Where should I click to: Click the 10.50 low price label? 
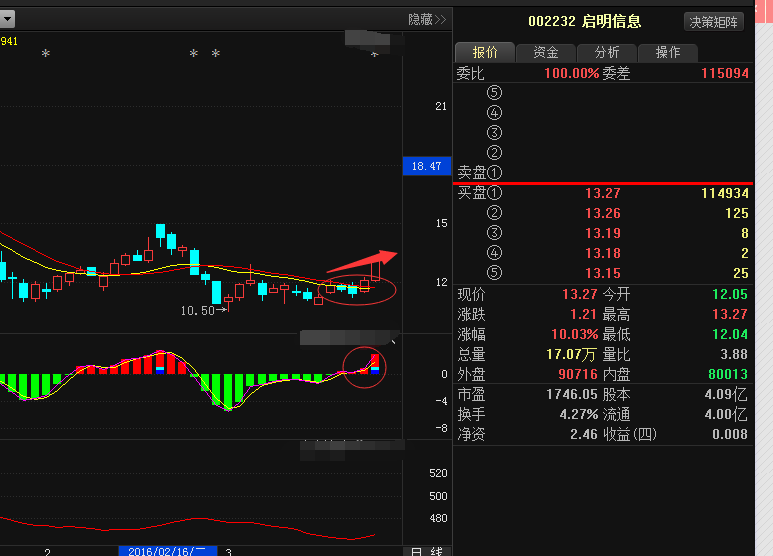pyautogui.click(x=200, y=311)
